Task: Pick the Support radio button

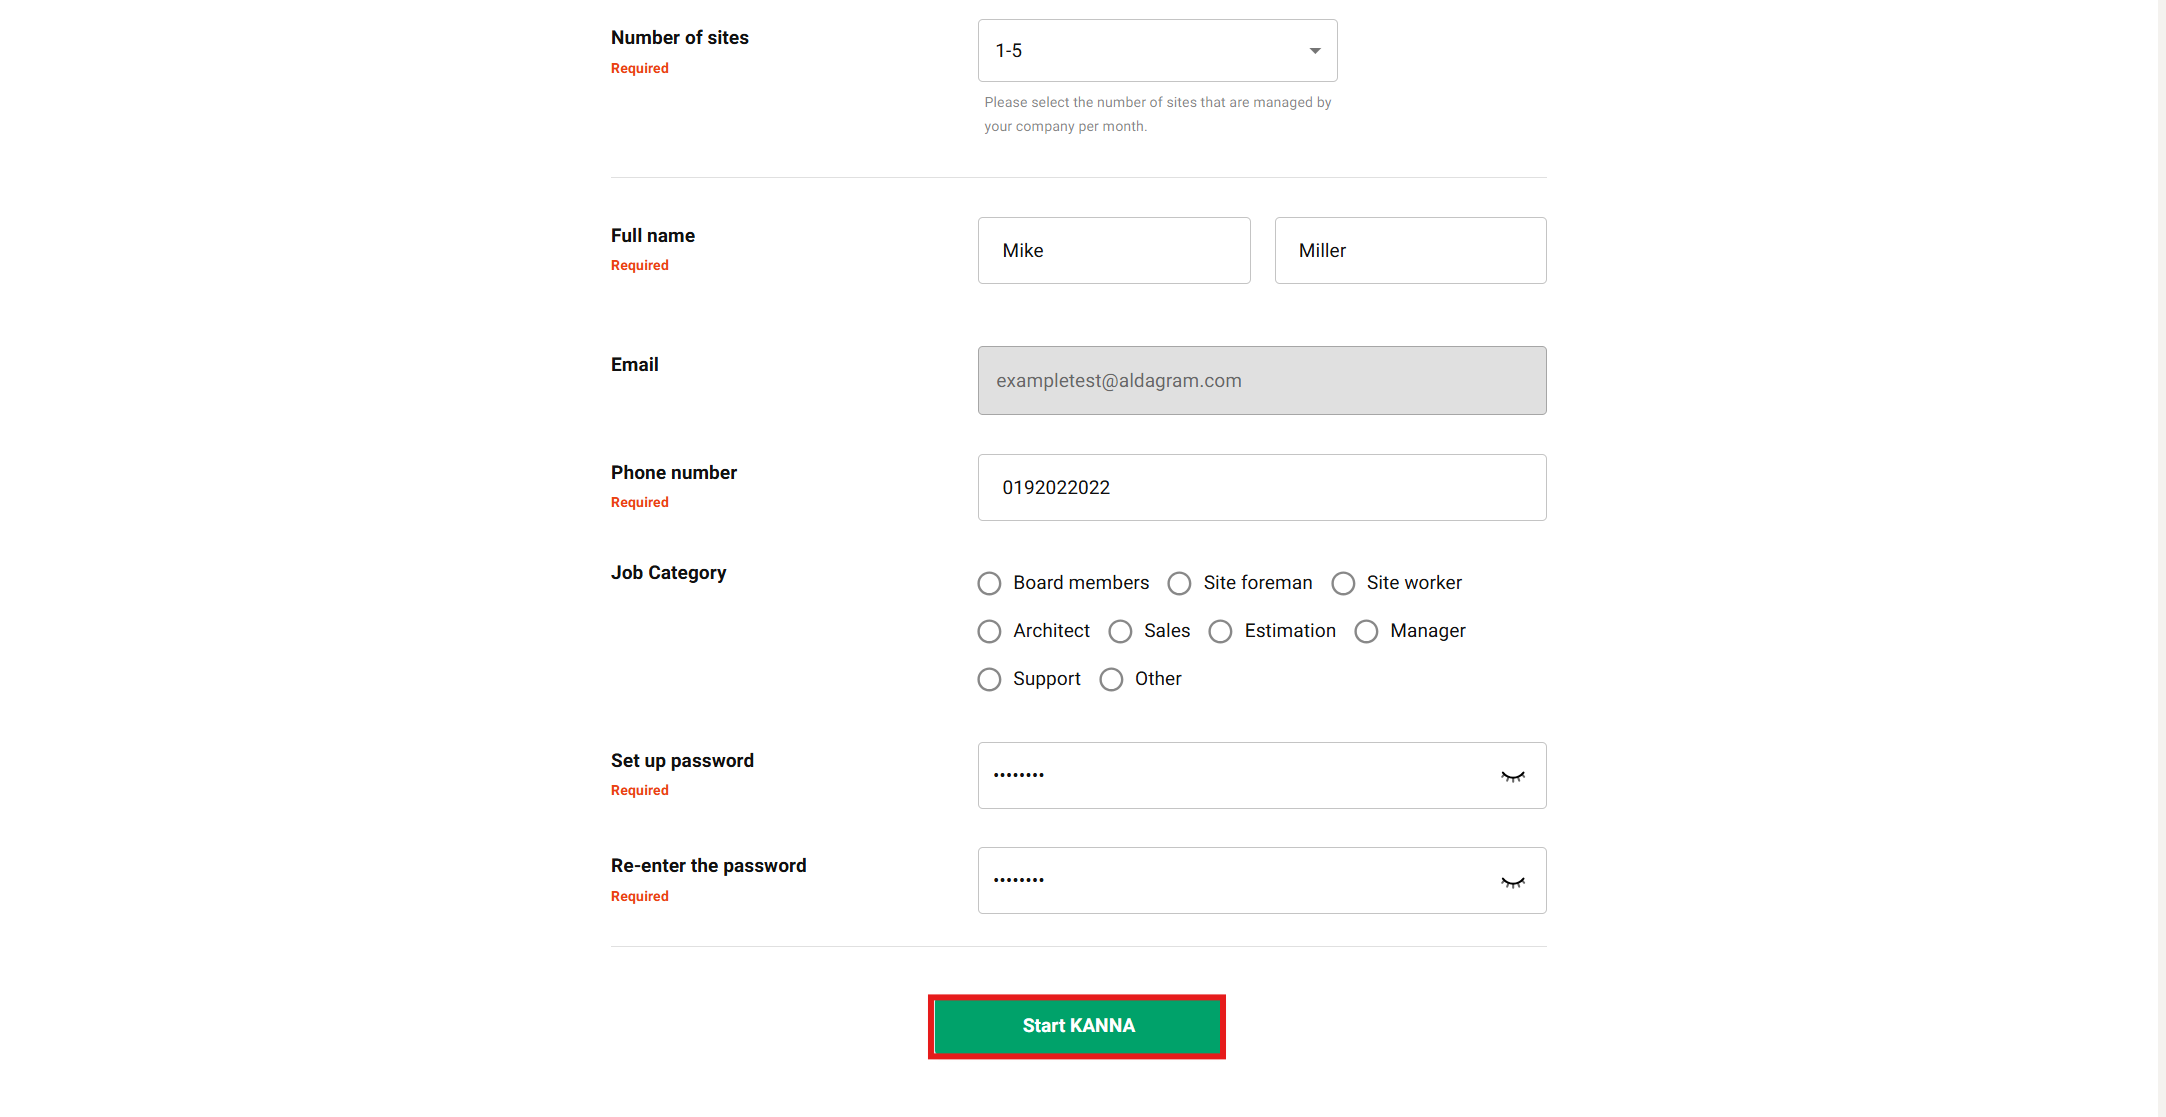Action: [x=989, y=679]
